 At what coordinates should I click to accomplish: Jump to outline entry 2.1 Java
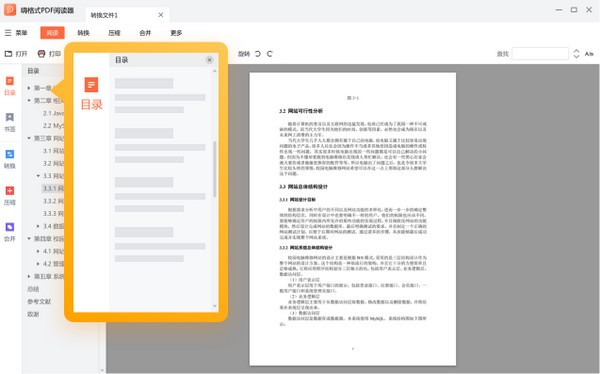coord(53,113)
